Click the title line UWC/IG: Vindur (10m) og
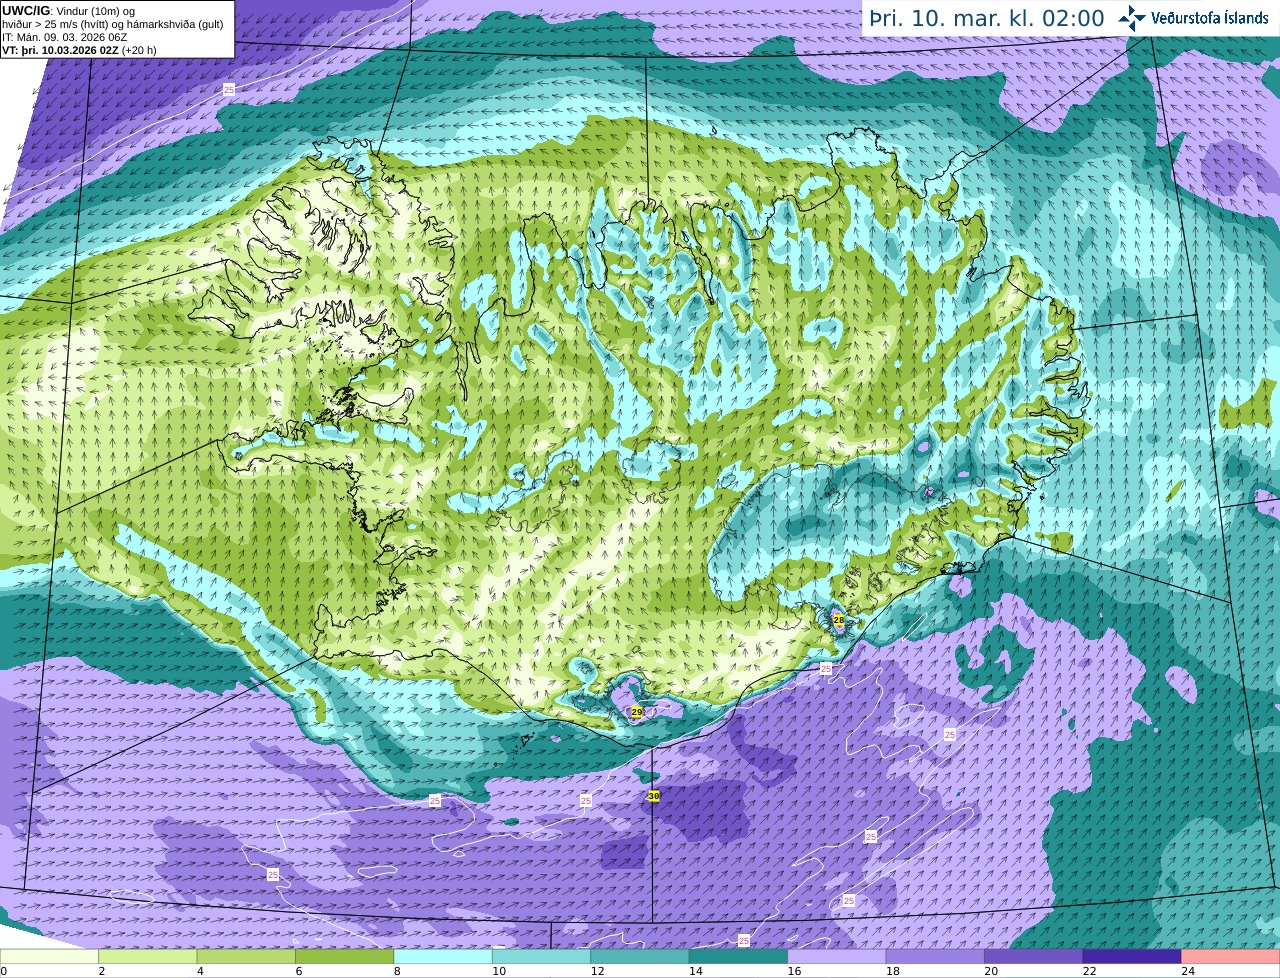Viewport: 1280px width, 978px height. pyautogui.click(x=69, y=10)
